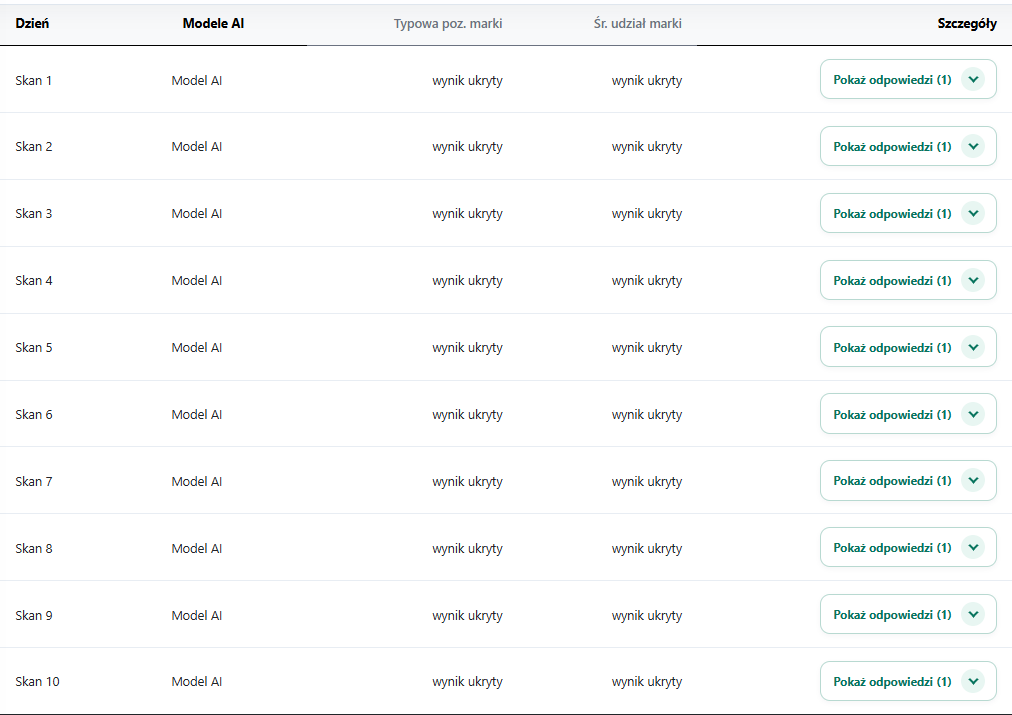
Task: Click Skan 8's hidden 'Typowa poz. marki' result
Action: pos(467,549)
